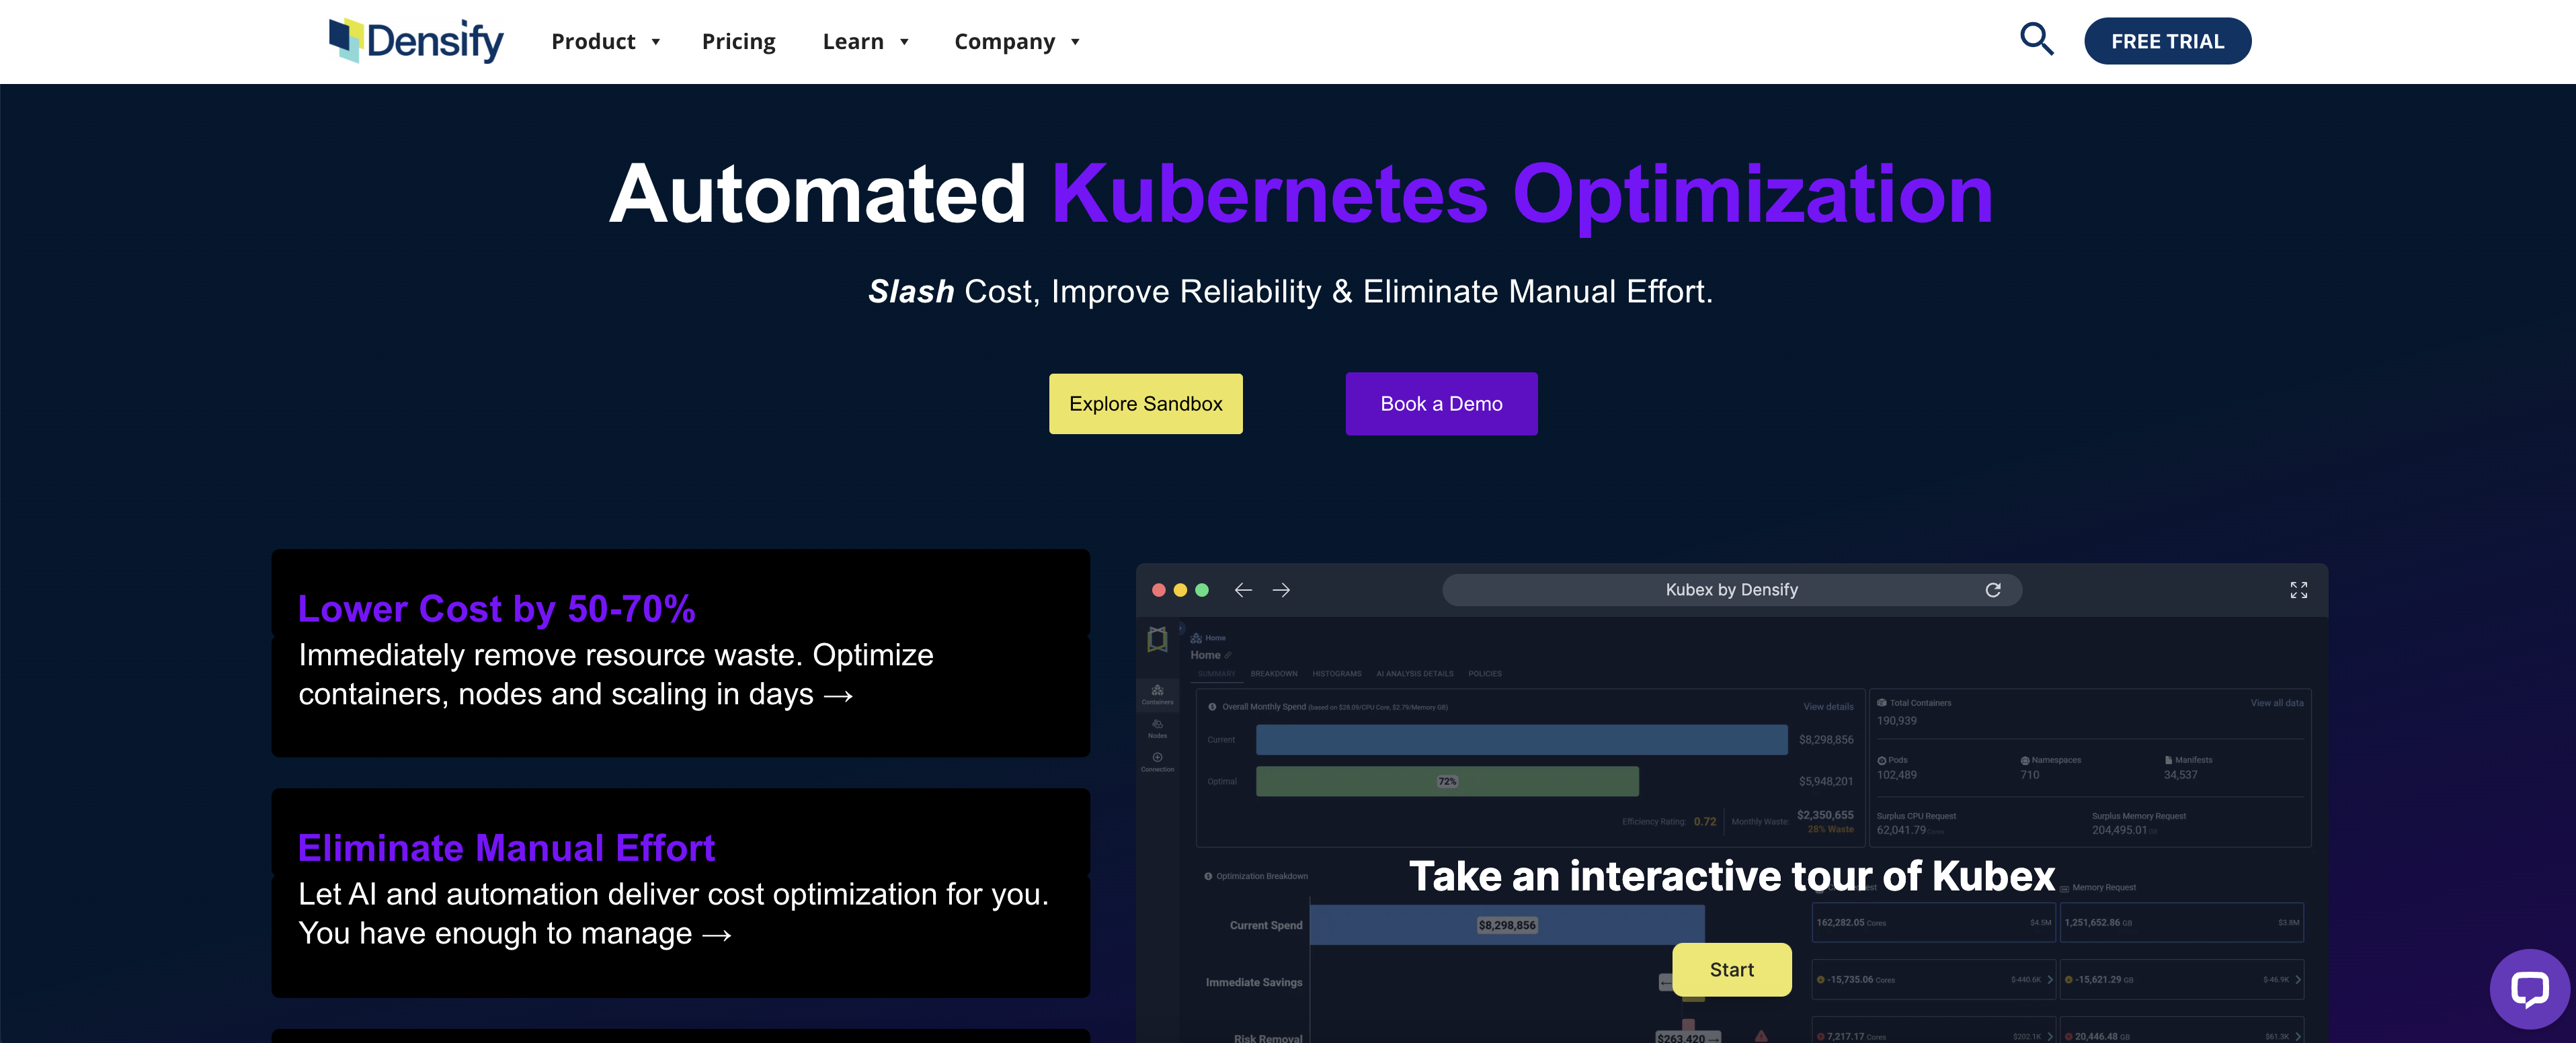This screenshot has height=1043, width=2576.
Task: Reload the Kubex by Densify demo
Action: point(1992,590)
